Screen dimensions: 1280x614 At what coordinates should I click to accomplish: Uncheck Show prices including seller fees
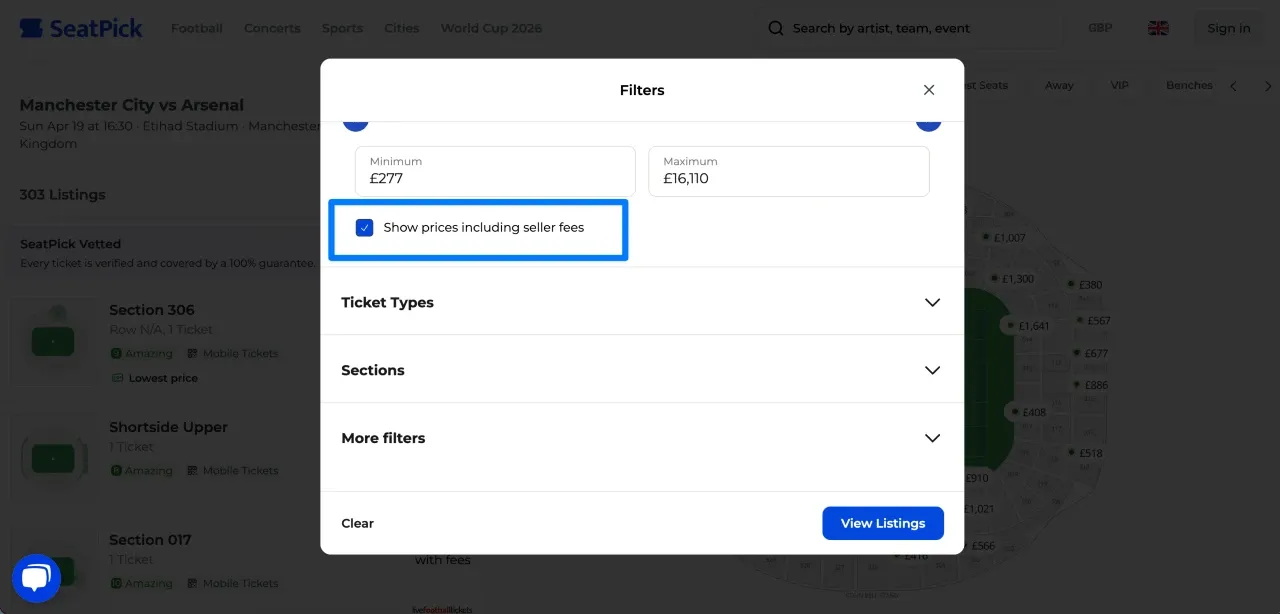364,227
